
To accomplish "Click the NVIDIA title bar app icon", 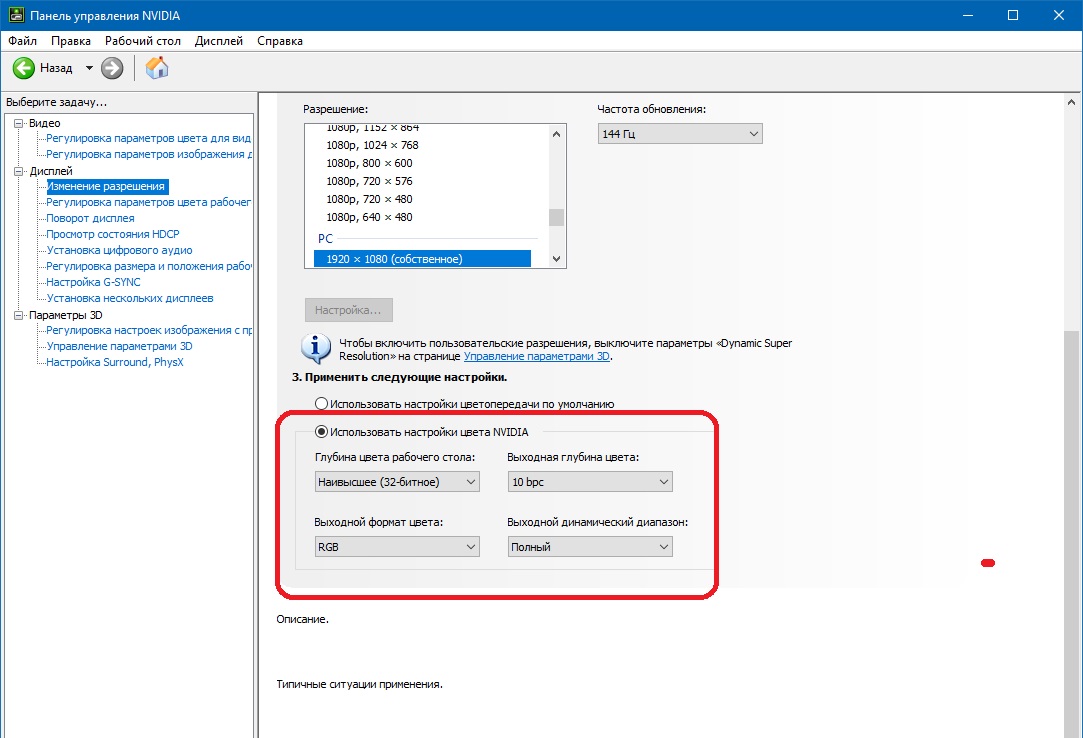I will pyautogui.click(x=15, y=15).
